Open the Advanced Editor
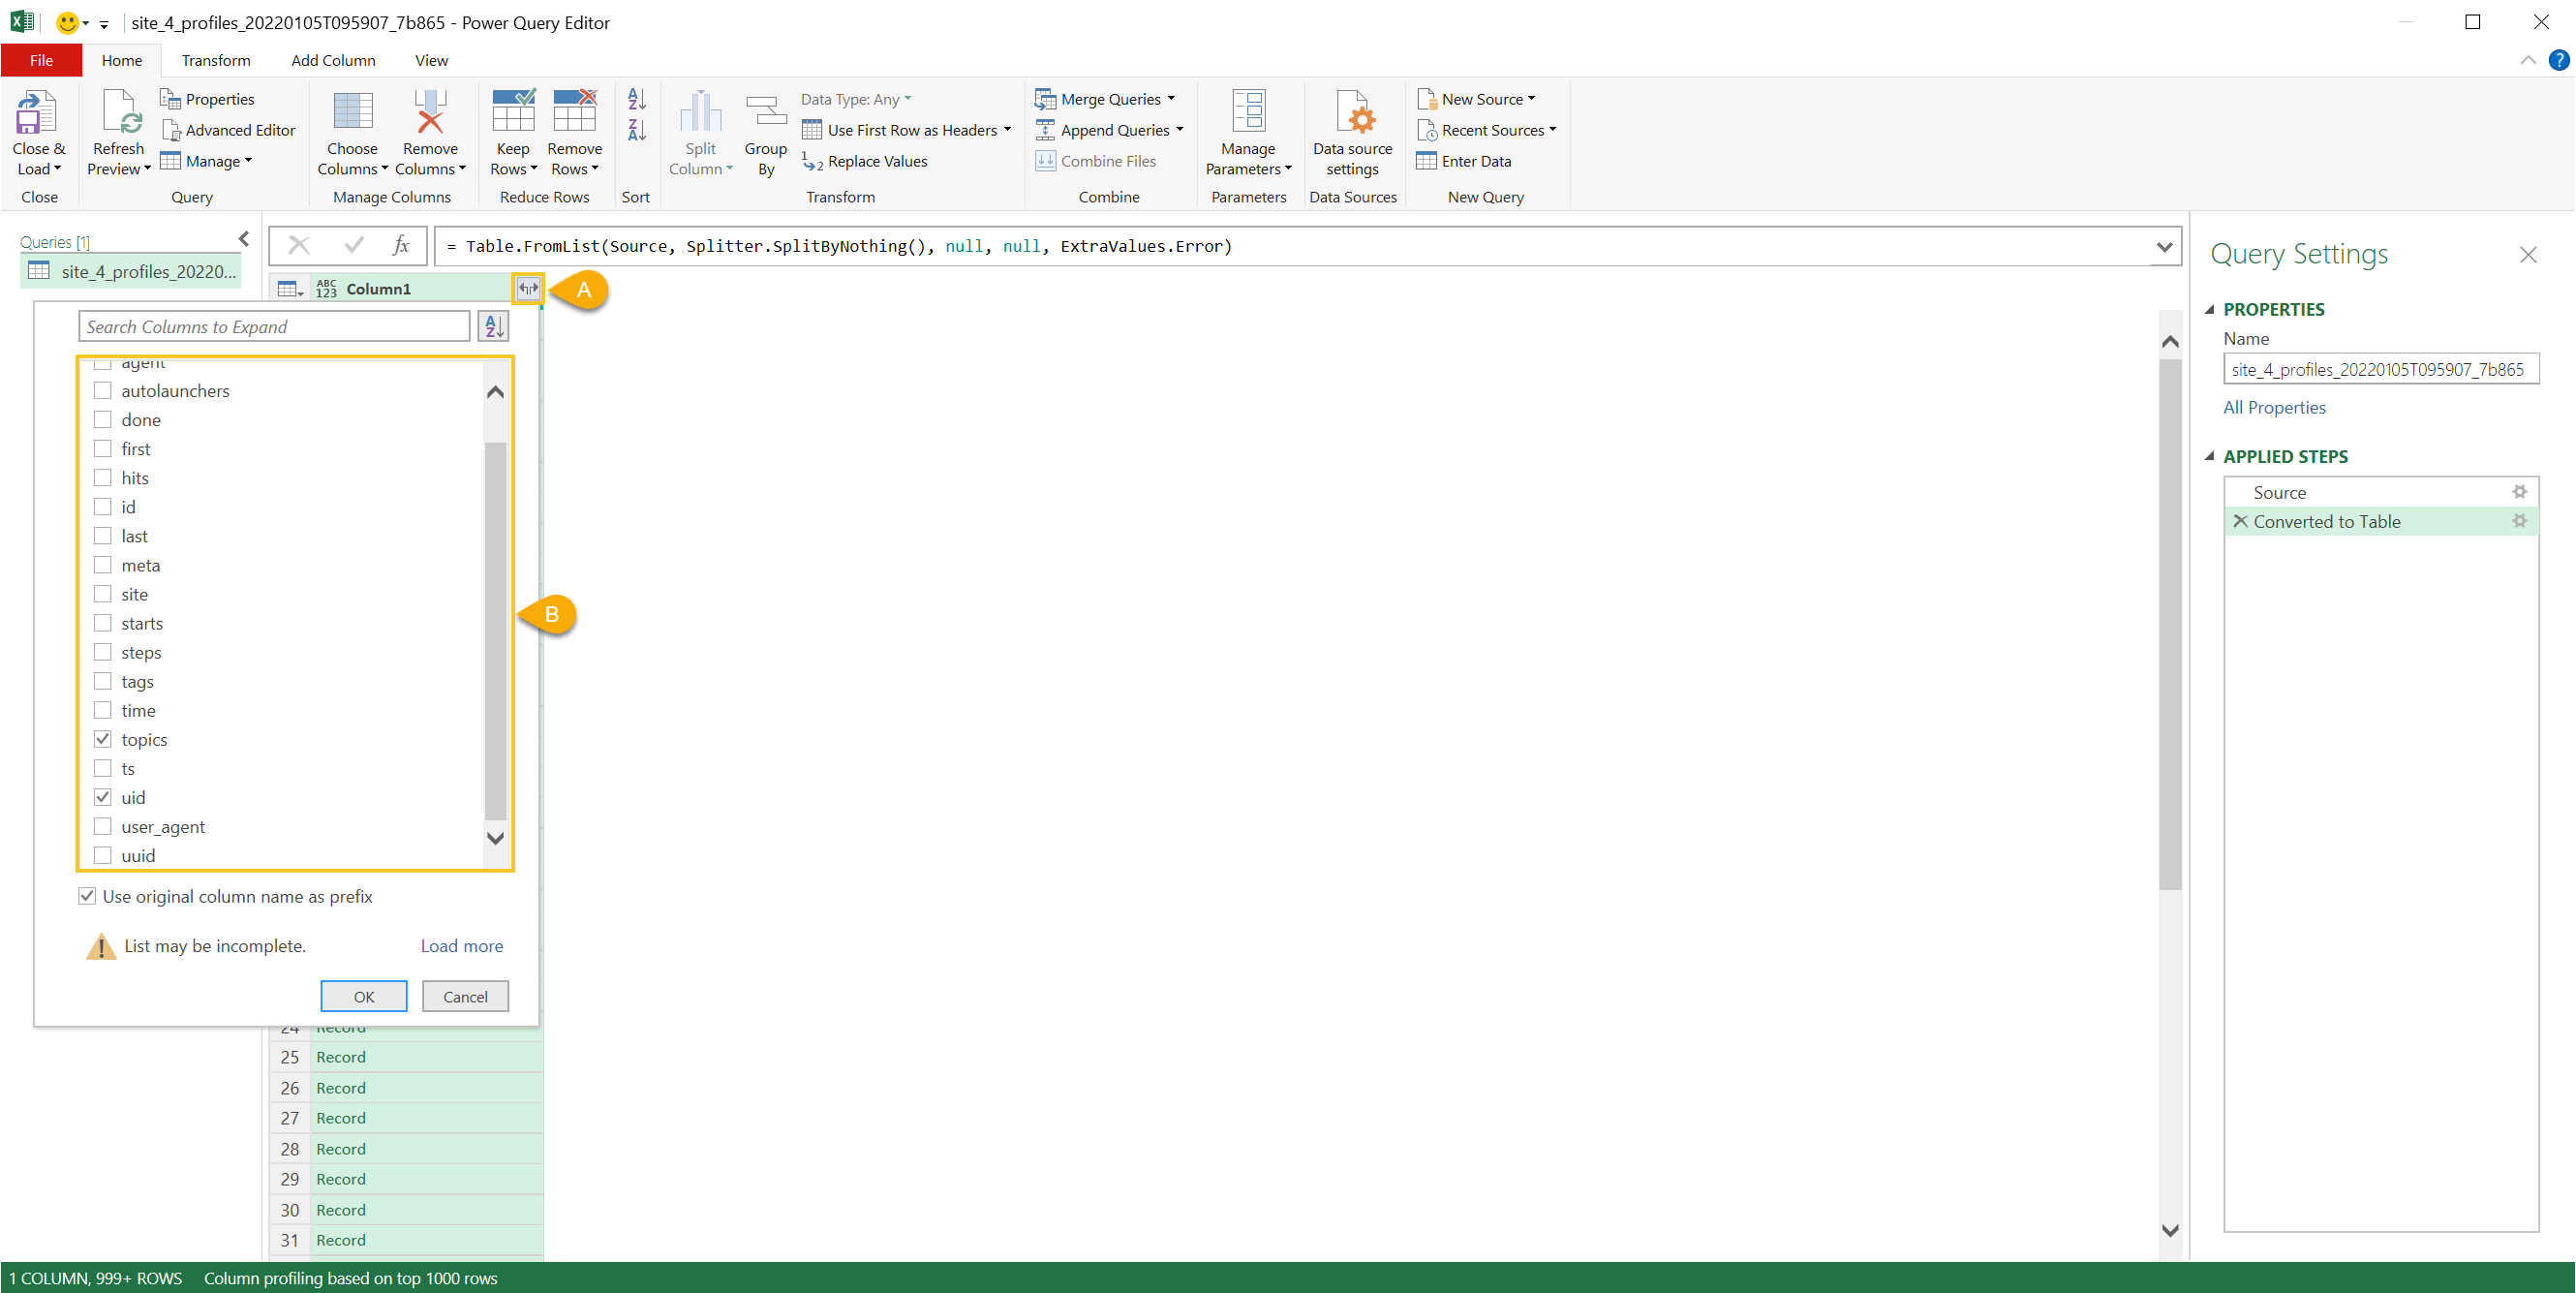The width and height of the screenshot is (2576, 1293). pos(229,130)
